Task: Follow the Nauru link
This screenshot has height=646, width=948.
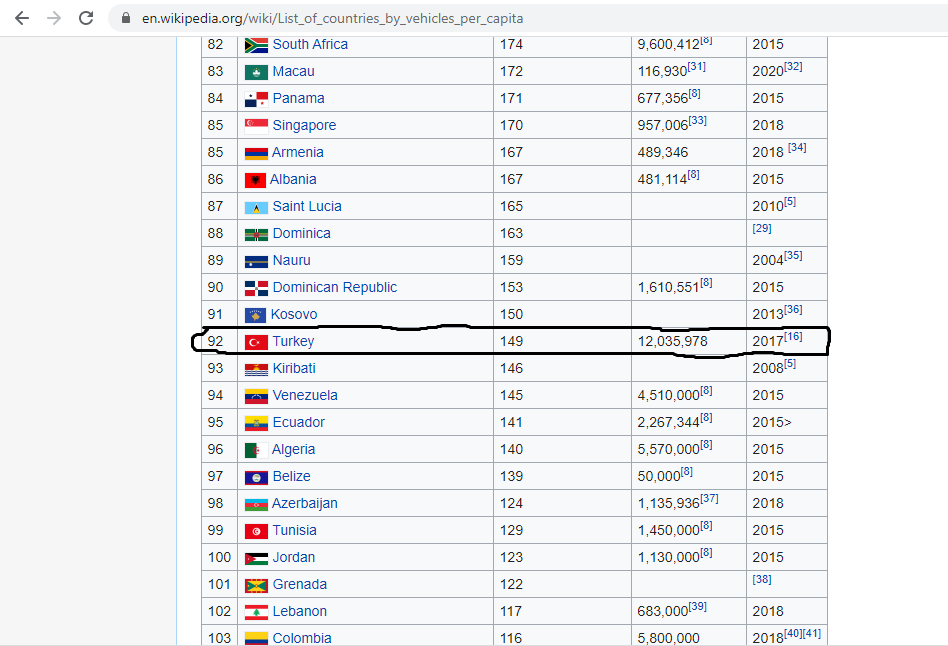Action: pyautogui.click(x=291, y=260)
